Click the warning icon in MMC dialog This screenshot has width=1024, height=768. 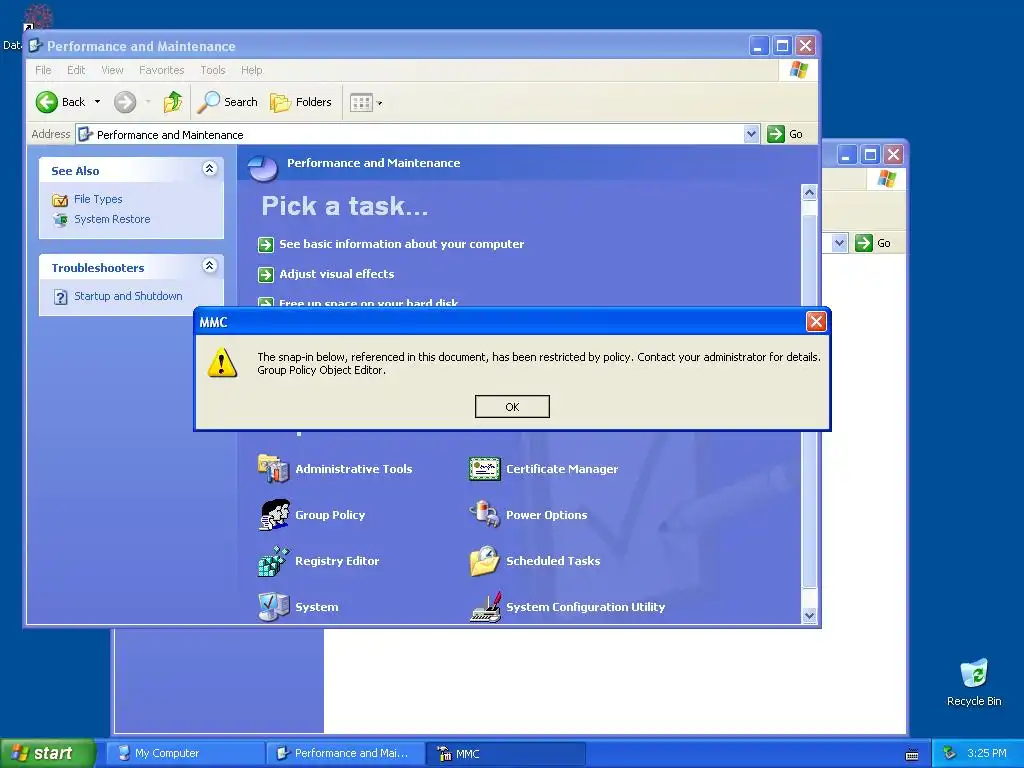pyautogui.click(x=222, y=362)
